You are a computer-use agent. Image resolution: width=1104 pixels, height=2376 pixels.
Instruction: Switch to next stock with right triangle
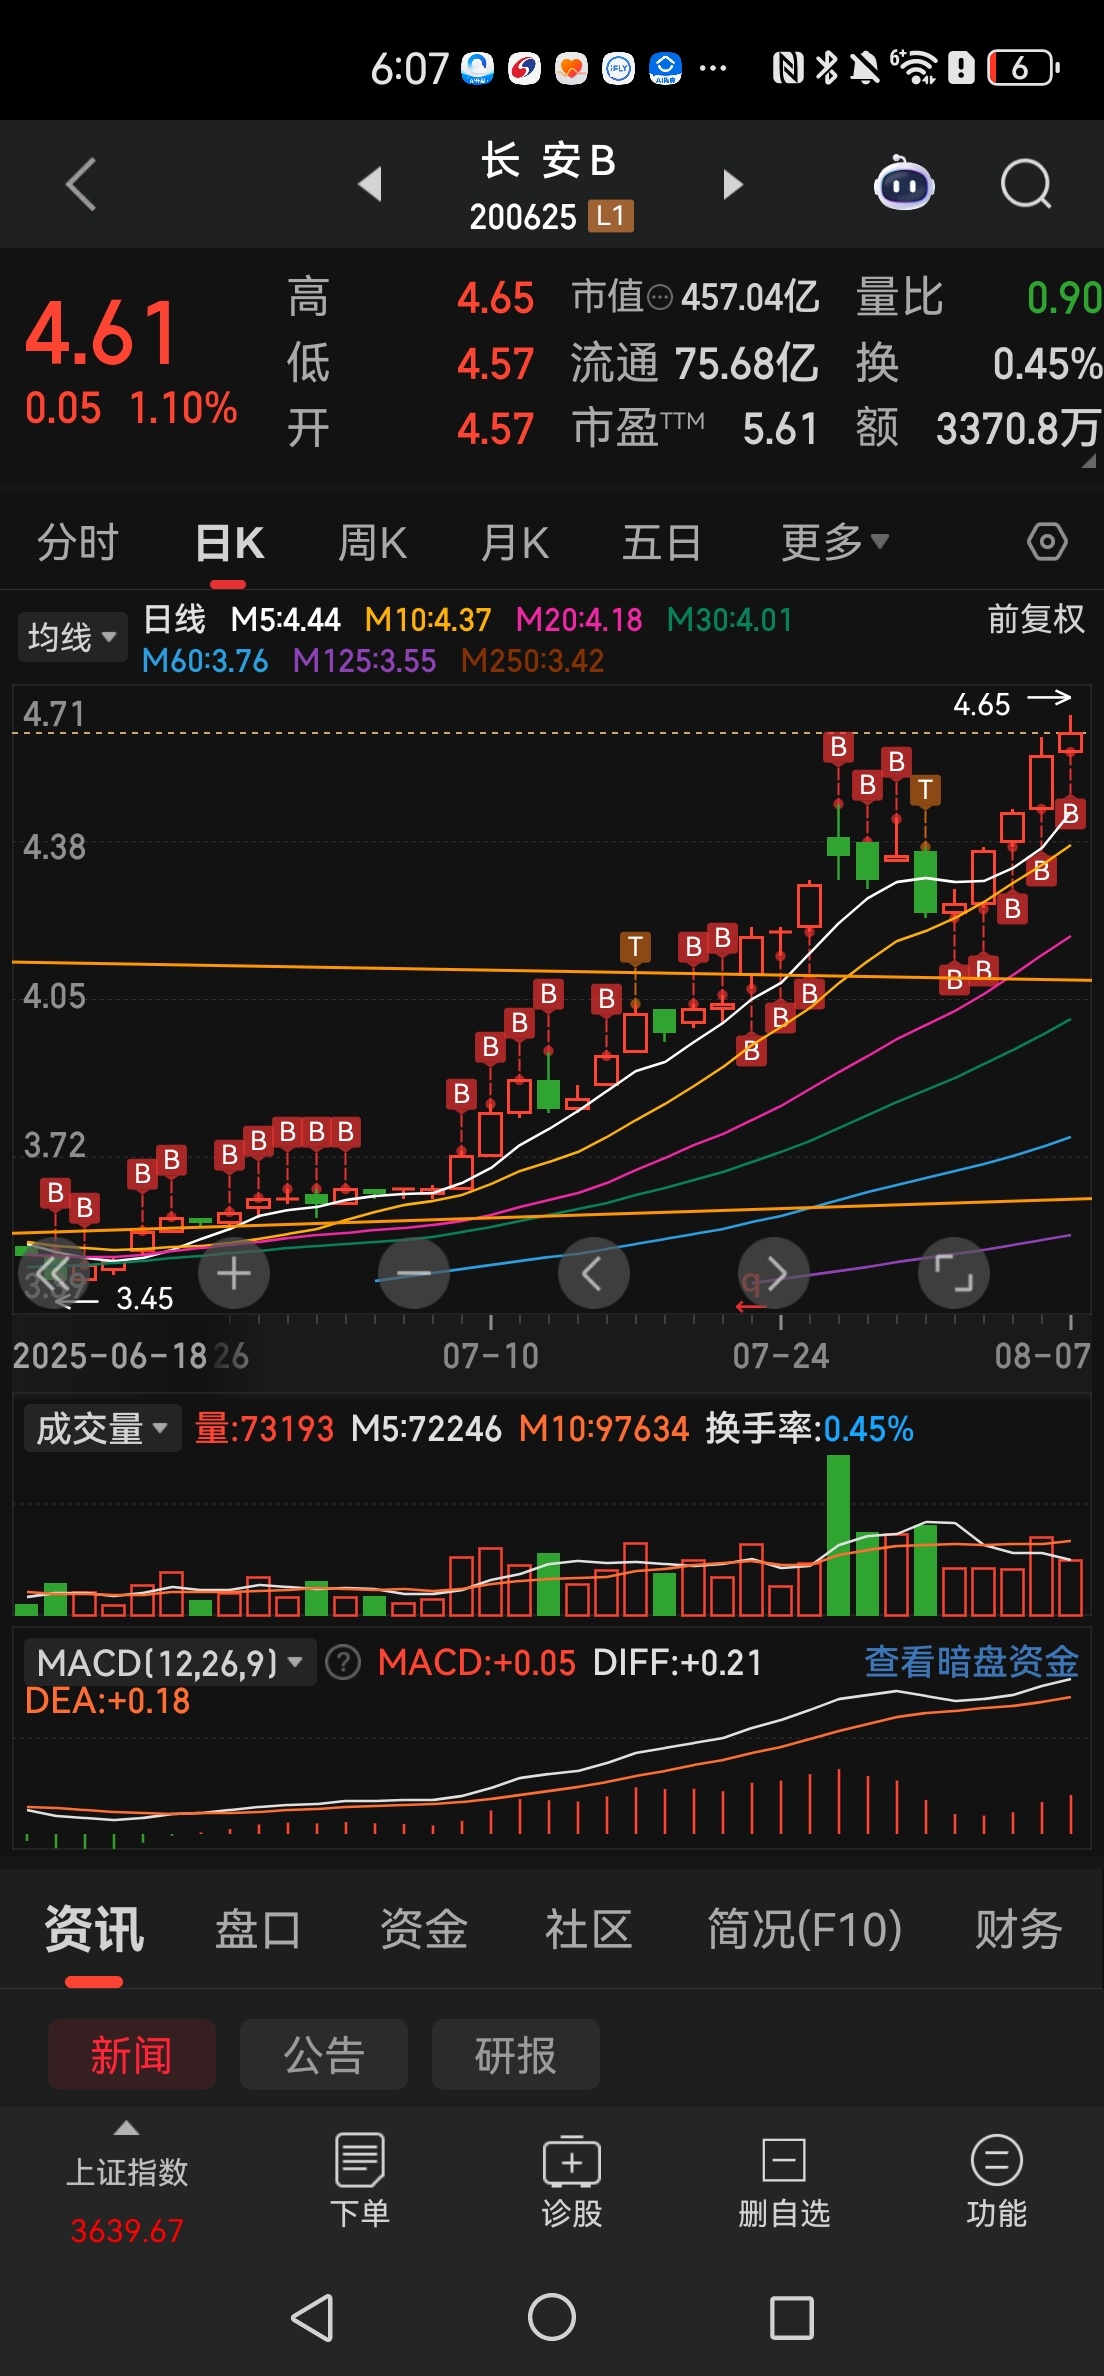click(x=733, y=184)
